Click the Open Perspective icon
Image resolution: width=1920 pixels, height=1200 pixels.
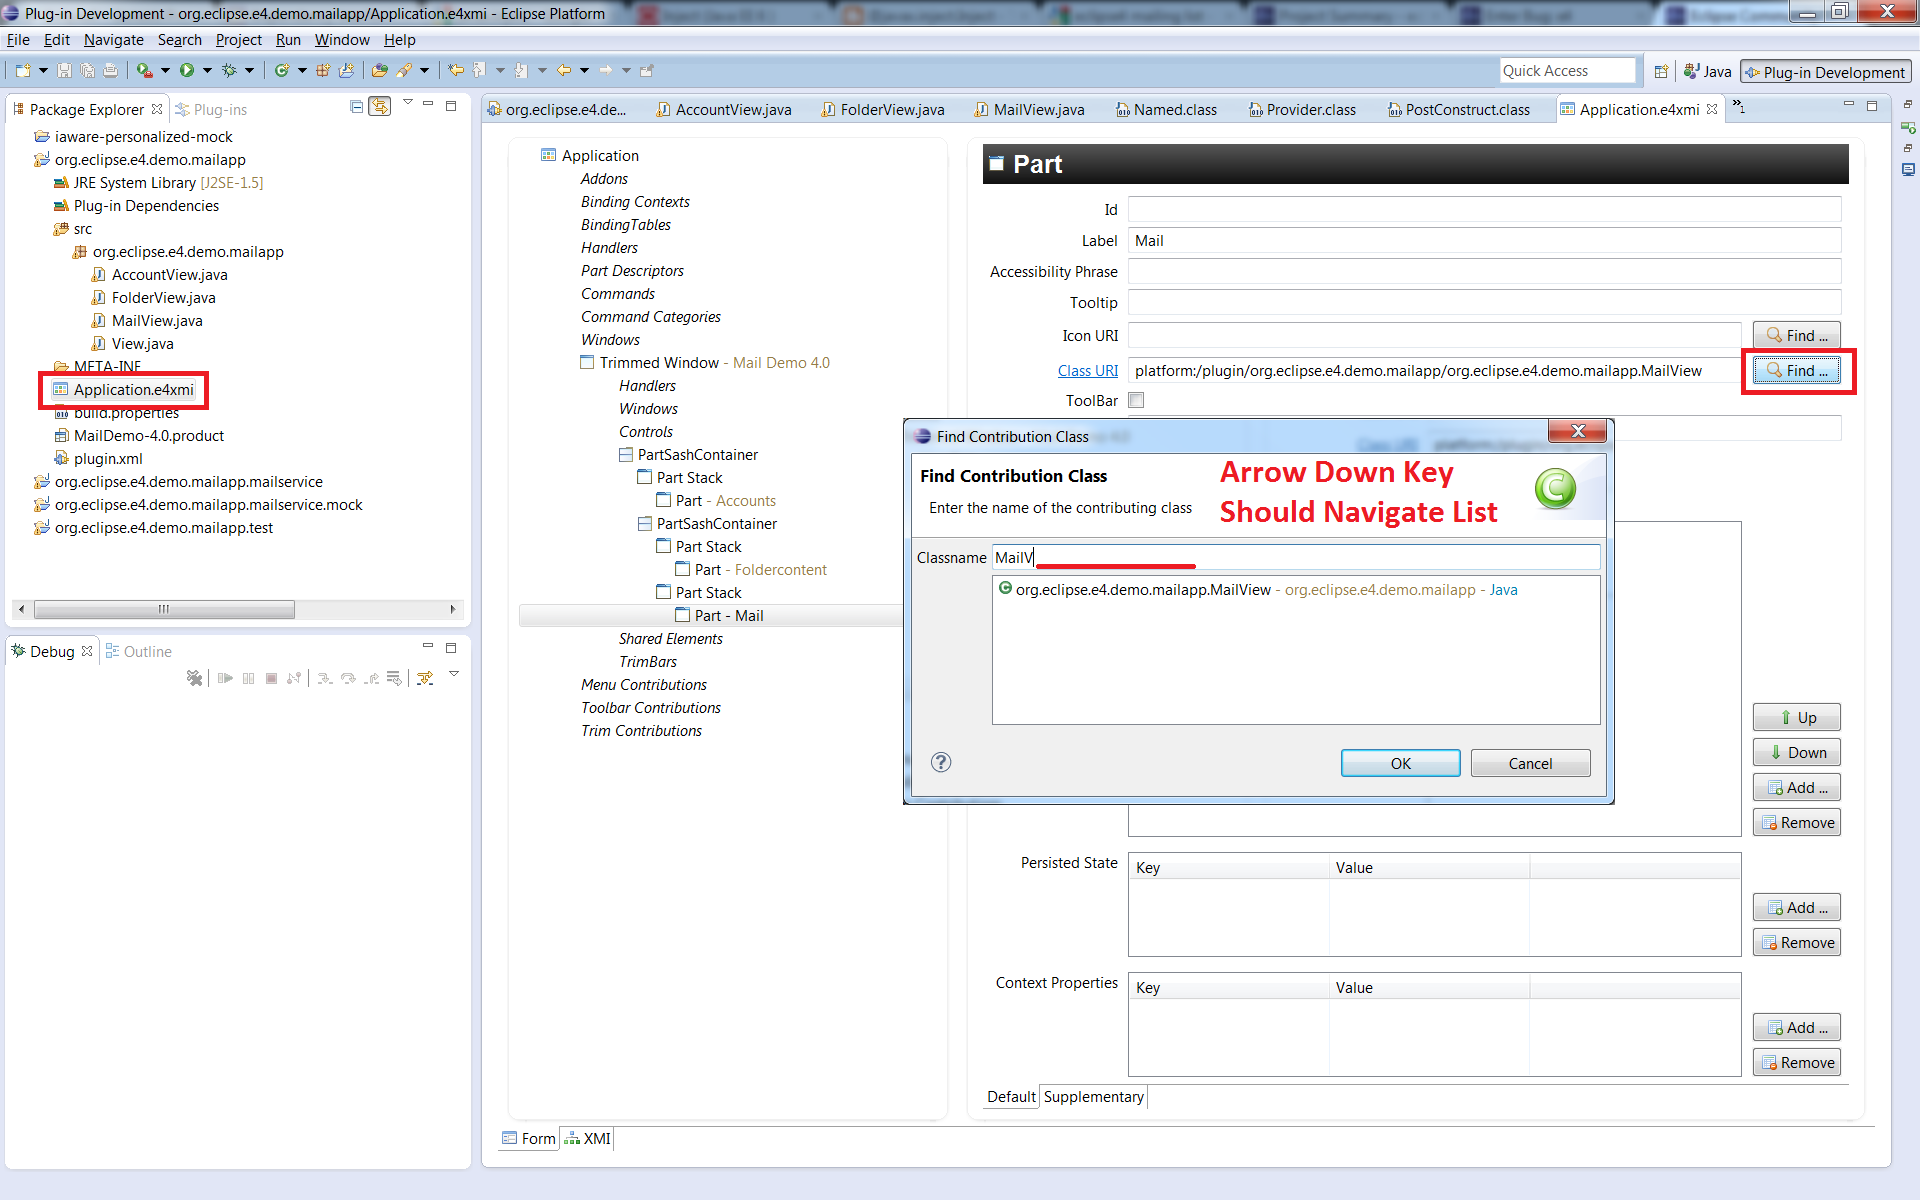(1661, 72)
